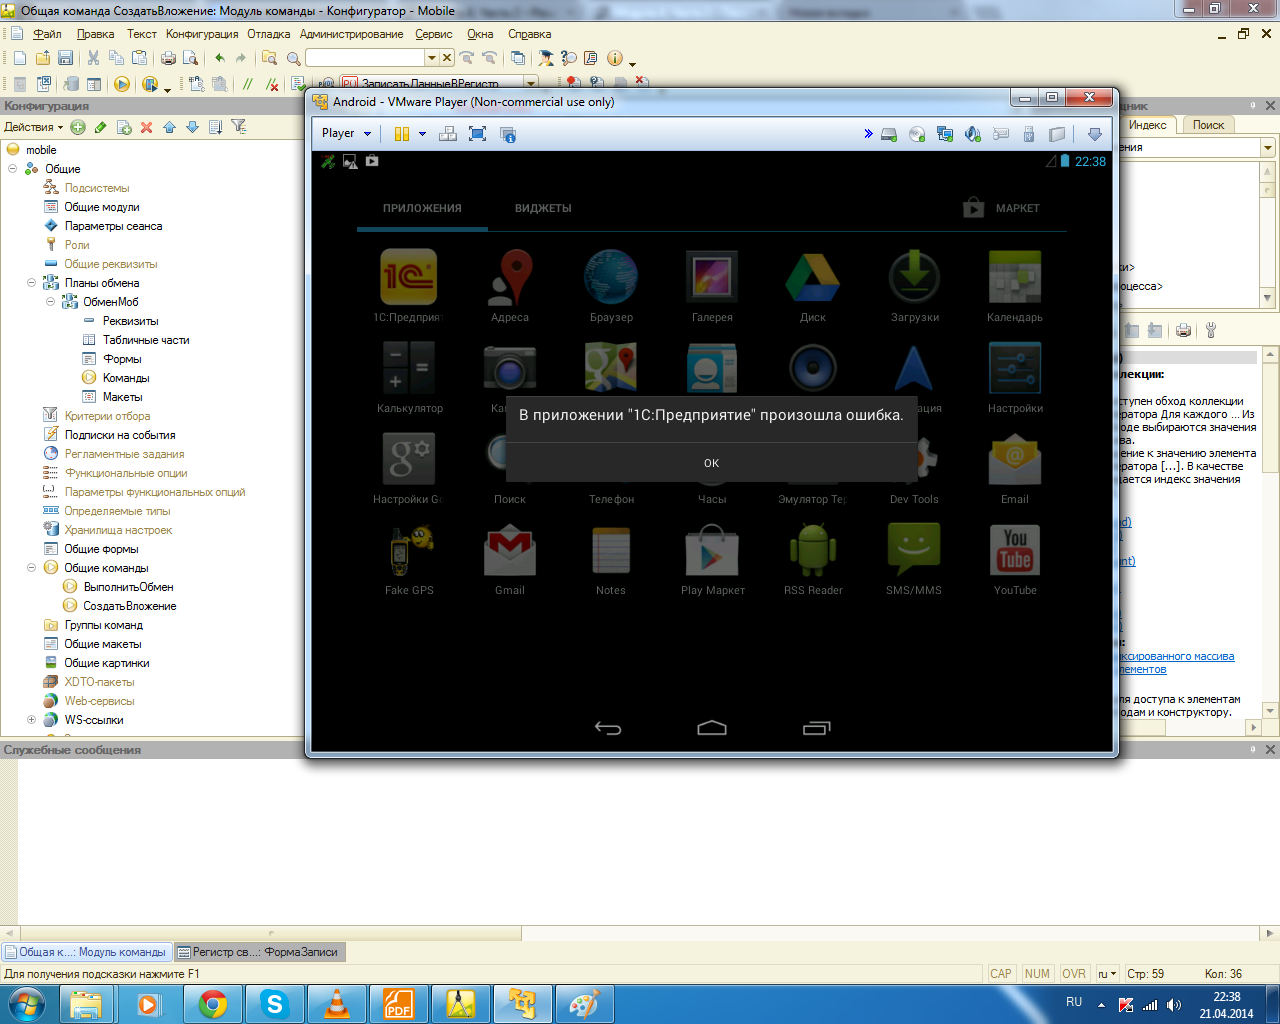Expand the WS-ссылки tree node
Viewport: 1280px width, 1024px height.
point(31,720)
